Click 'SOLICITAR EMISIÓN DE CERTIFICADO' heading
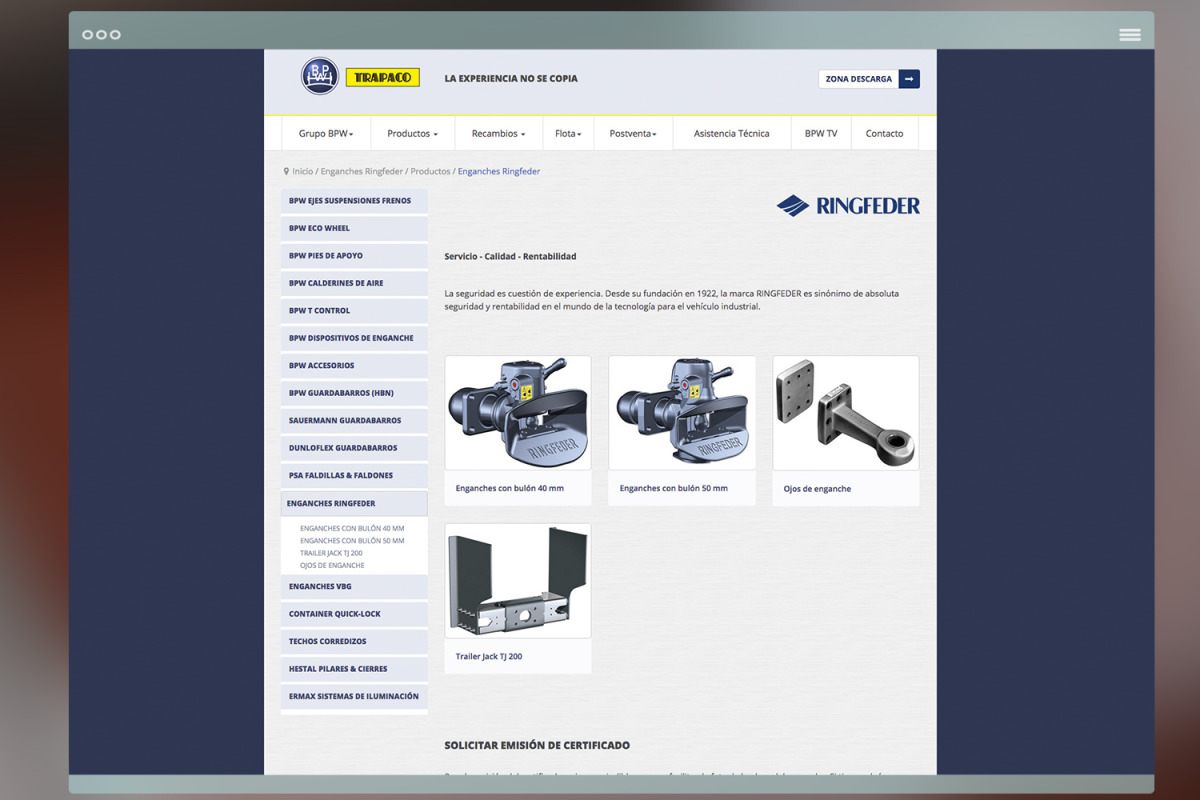The width and height of the screenshot is (1200, 800). [x=538, y=746]
